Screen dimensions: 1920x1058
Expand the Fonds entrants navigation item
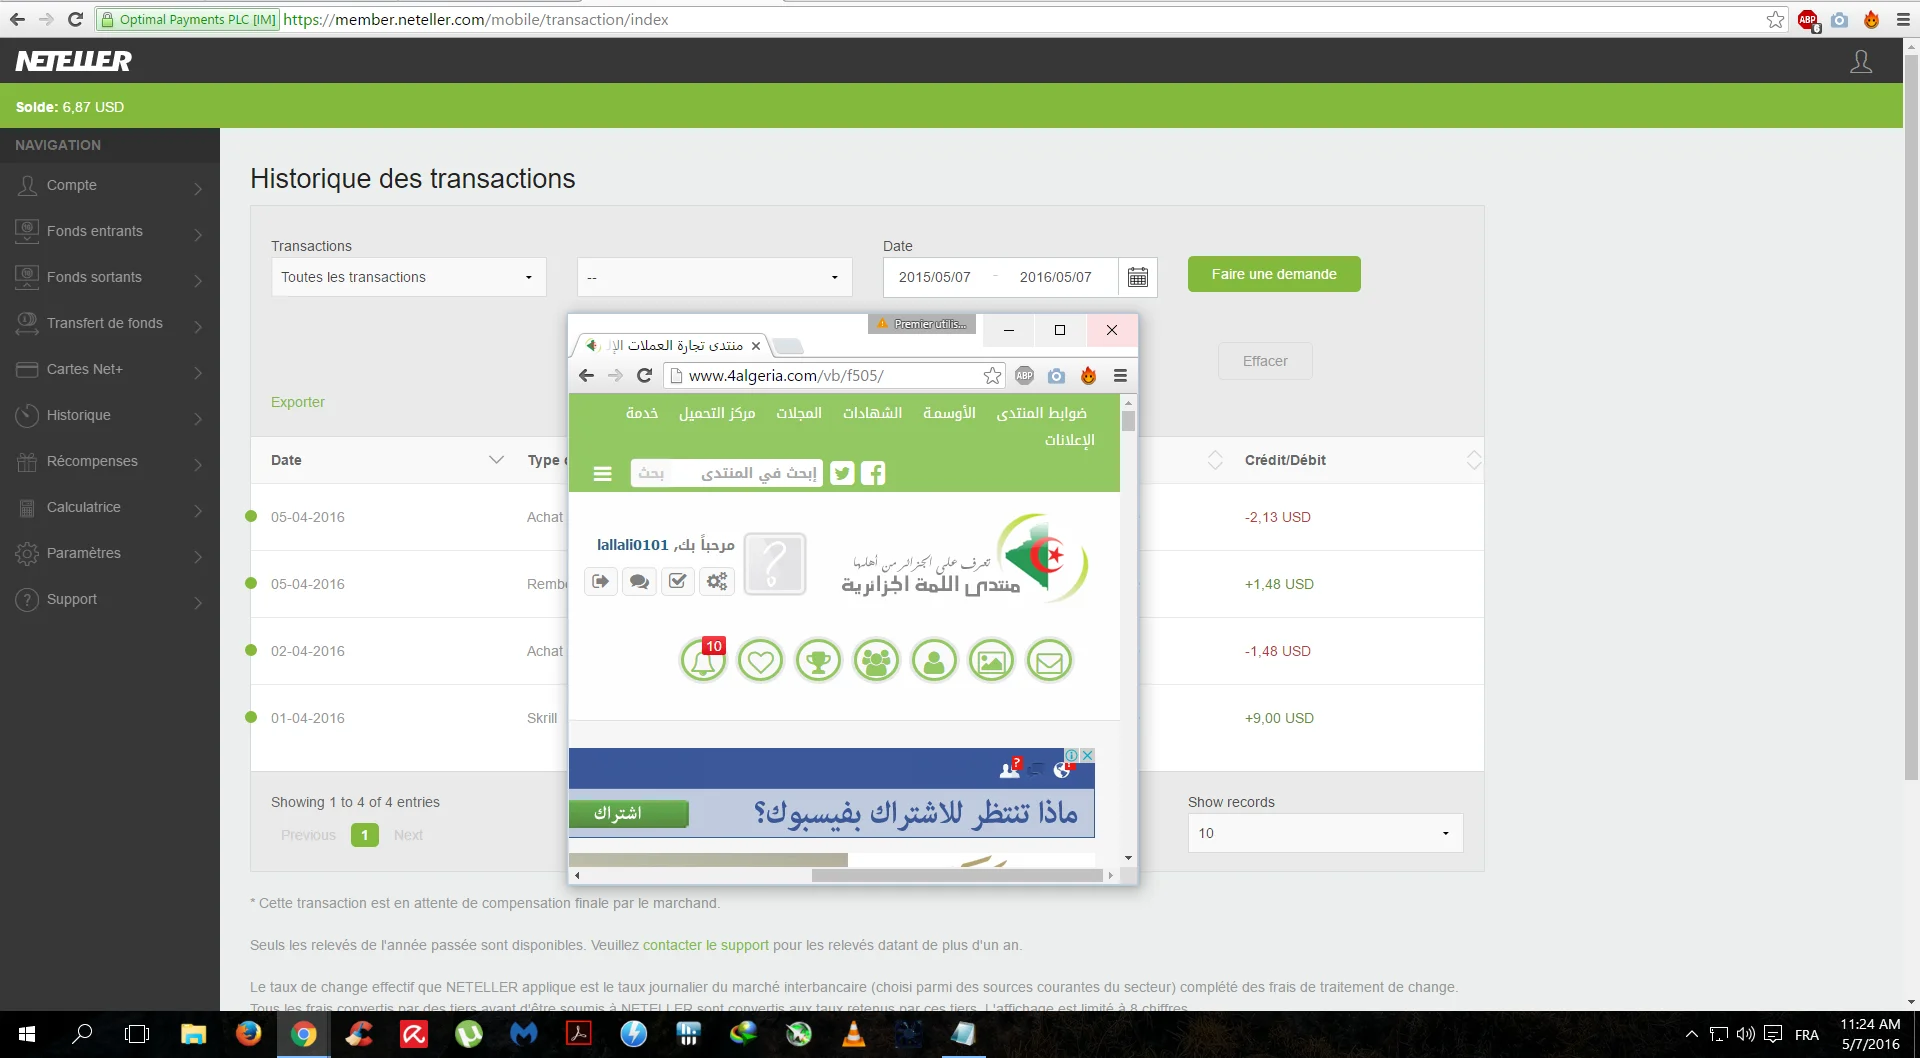[110, 232]
